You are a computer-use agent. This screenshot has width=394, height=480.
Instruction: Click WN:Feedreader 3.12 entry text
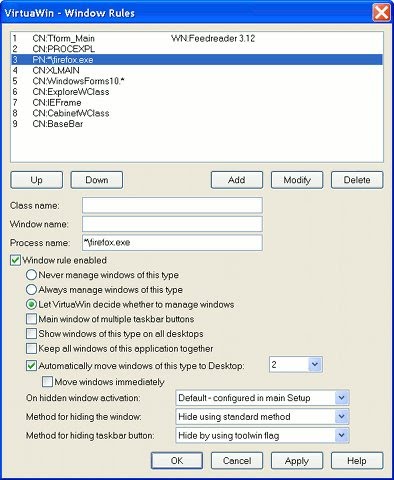(213, 38)
